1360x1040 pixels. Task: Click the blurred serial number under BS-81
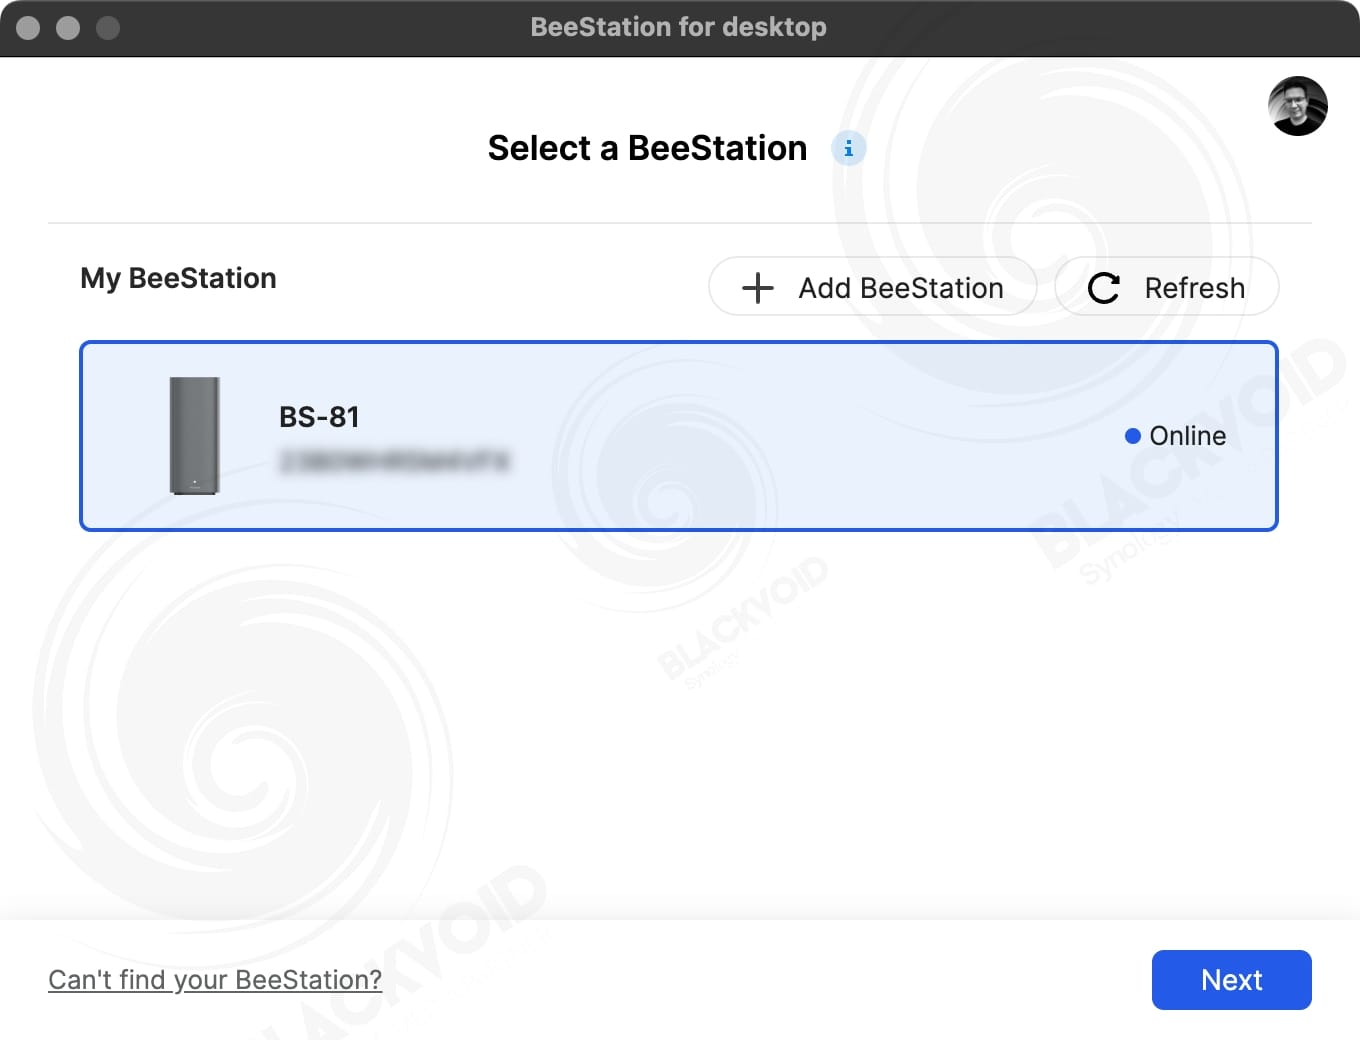(x=395, y=461)
